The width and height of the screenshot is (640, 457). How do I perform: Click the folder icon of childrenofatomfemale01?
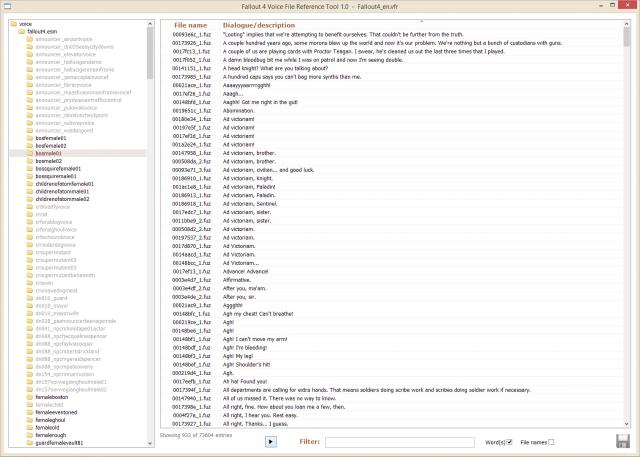(29, 184)
